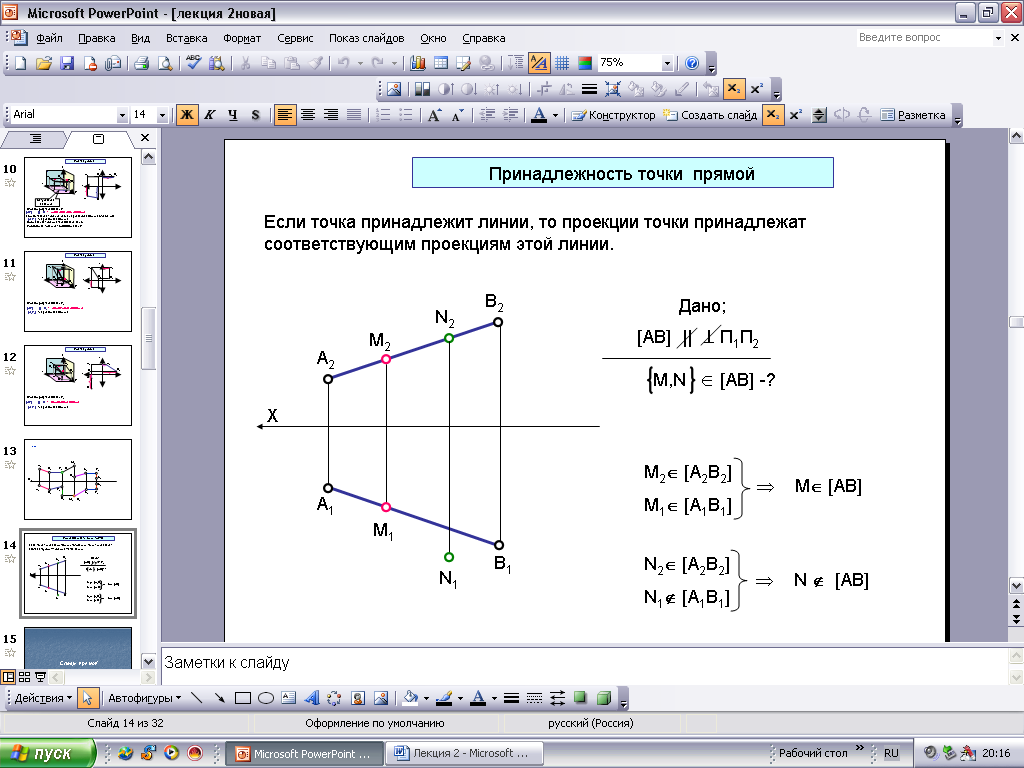This screenshot has width=1024, height=768.
Task: Click the paint bucket fill color swatch
Action: click(x=410, y=698)
